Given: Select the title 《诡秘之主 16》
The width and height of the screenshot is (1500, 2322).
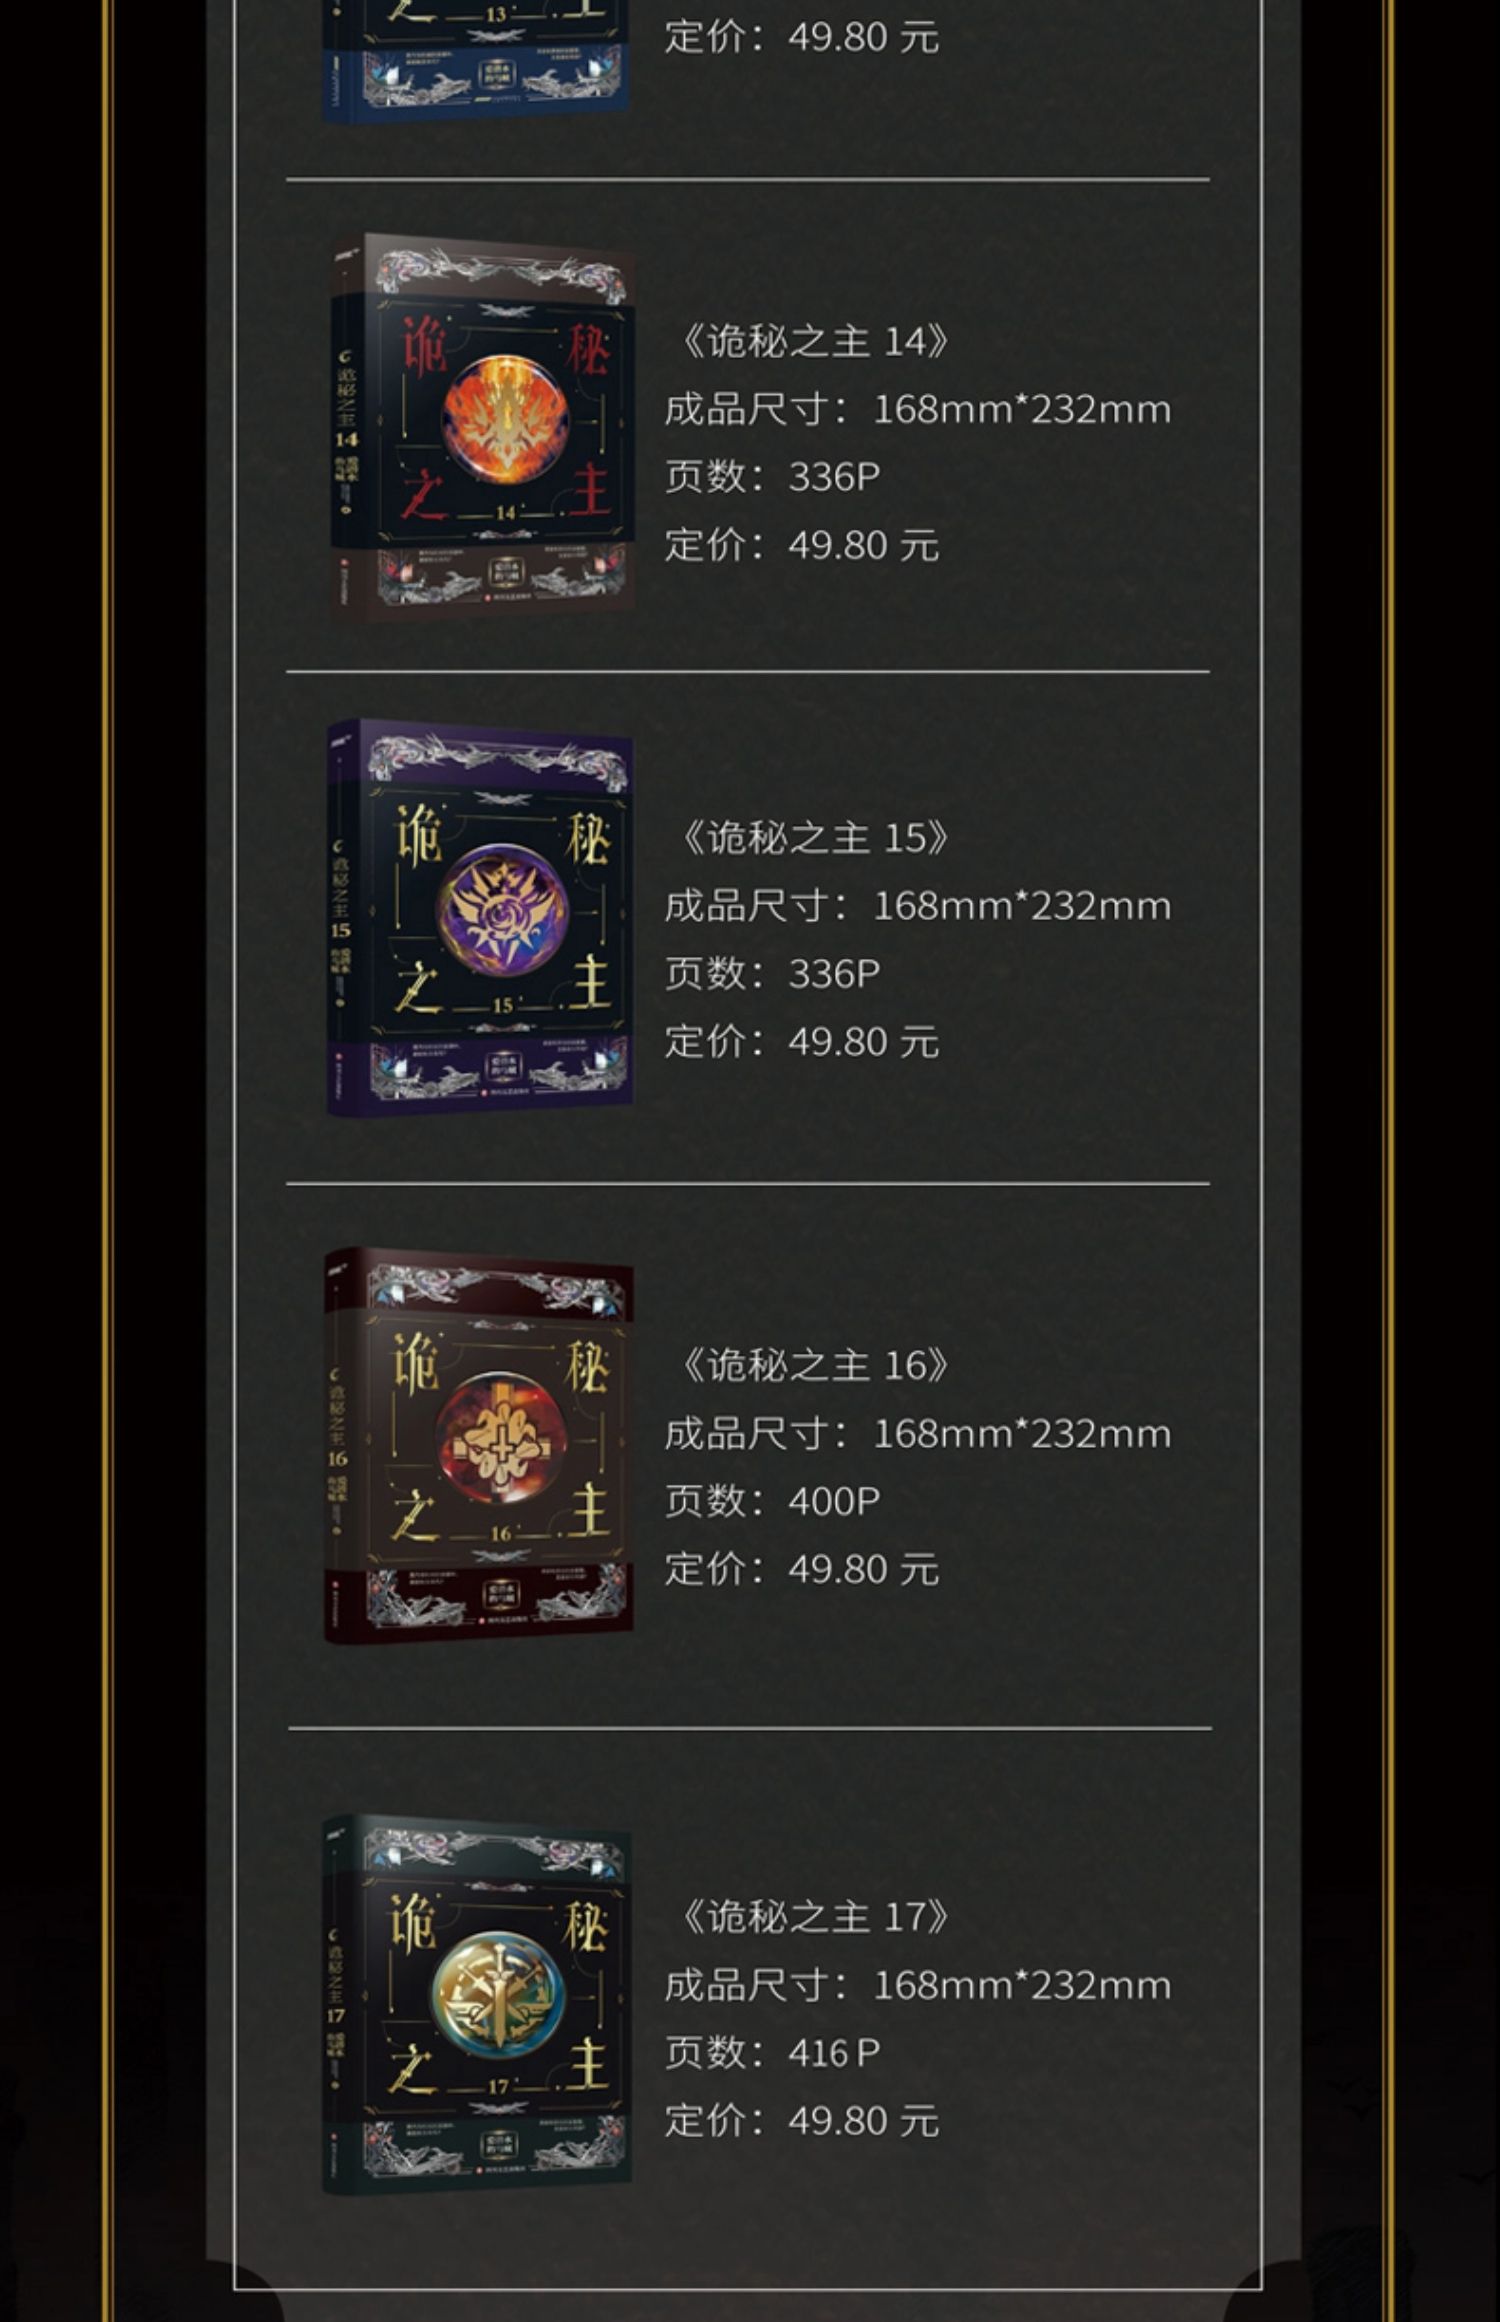Looking at the screenshot, I should [x=812, y=1365].
